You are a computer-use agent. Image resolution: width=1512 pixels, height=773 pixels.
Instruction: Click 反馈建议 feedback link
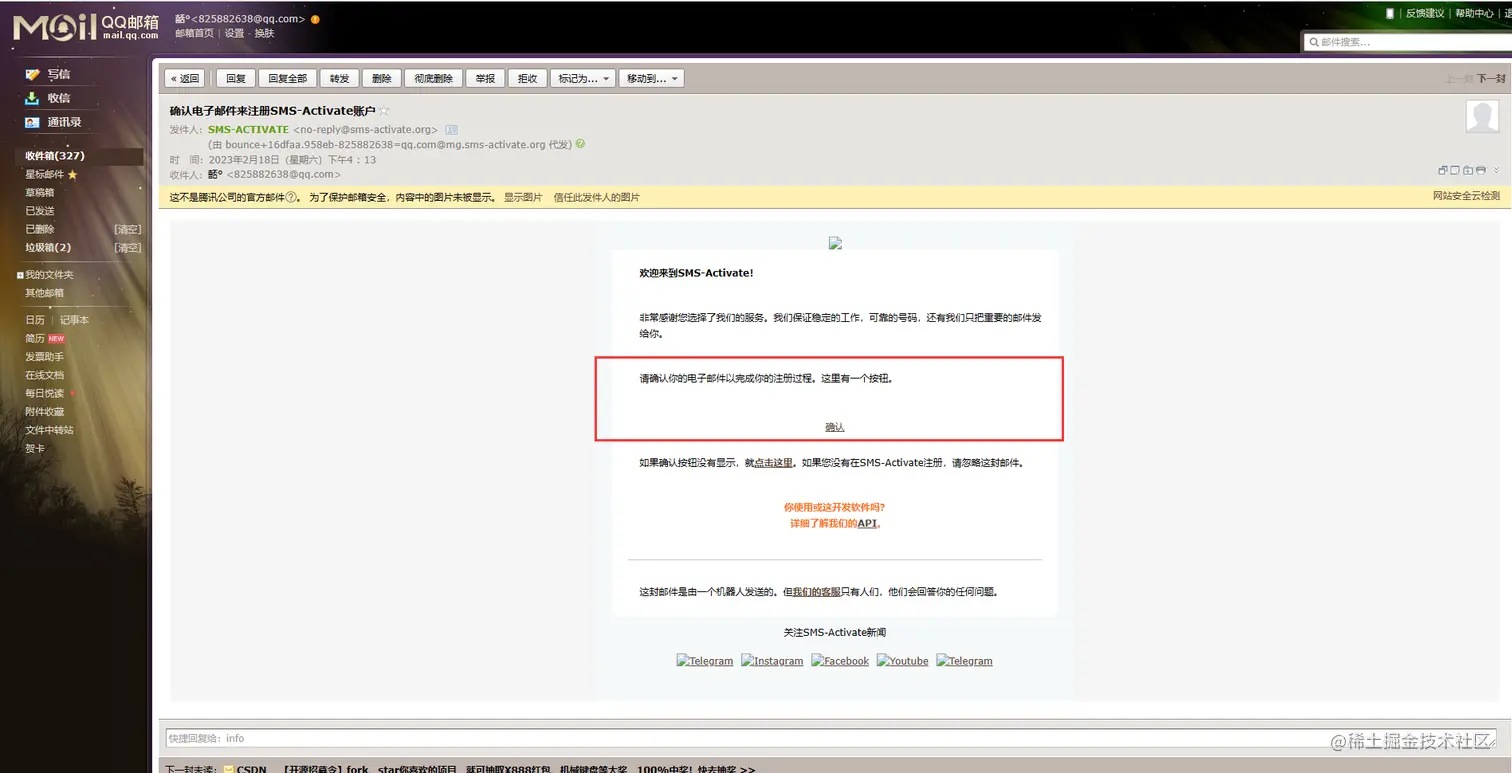[1425, 13]
